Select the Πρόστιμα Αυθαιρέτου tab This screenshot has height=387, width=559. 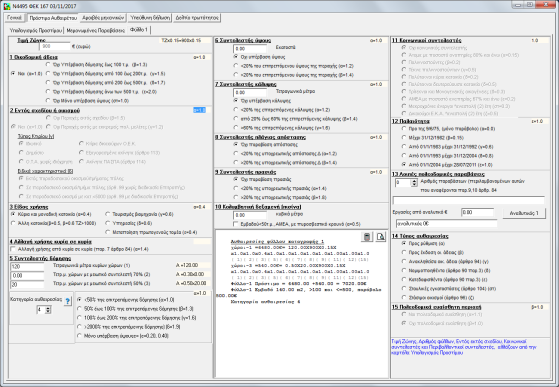53,17
